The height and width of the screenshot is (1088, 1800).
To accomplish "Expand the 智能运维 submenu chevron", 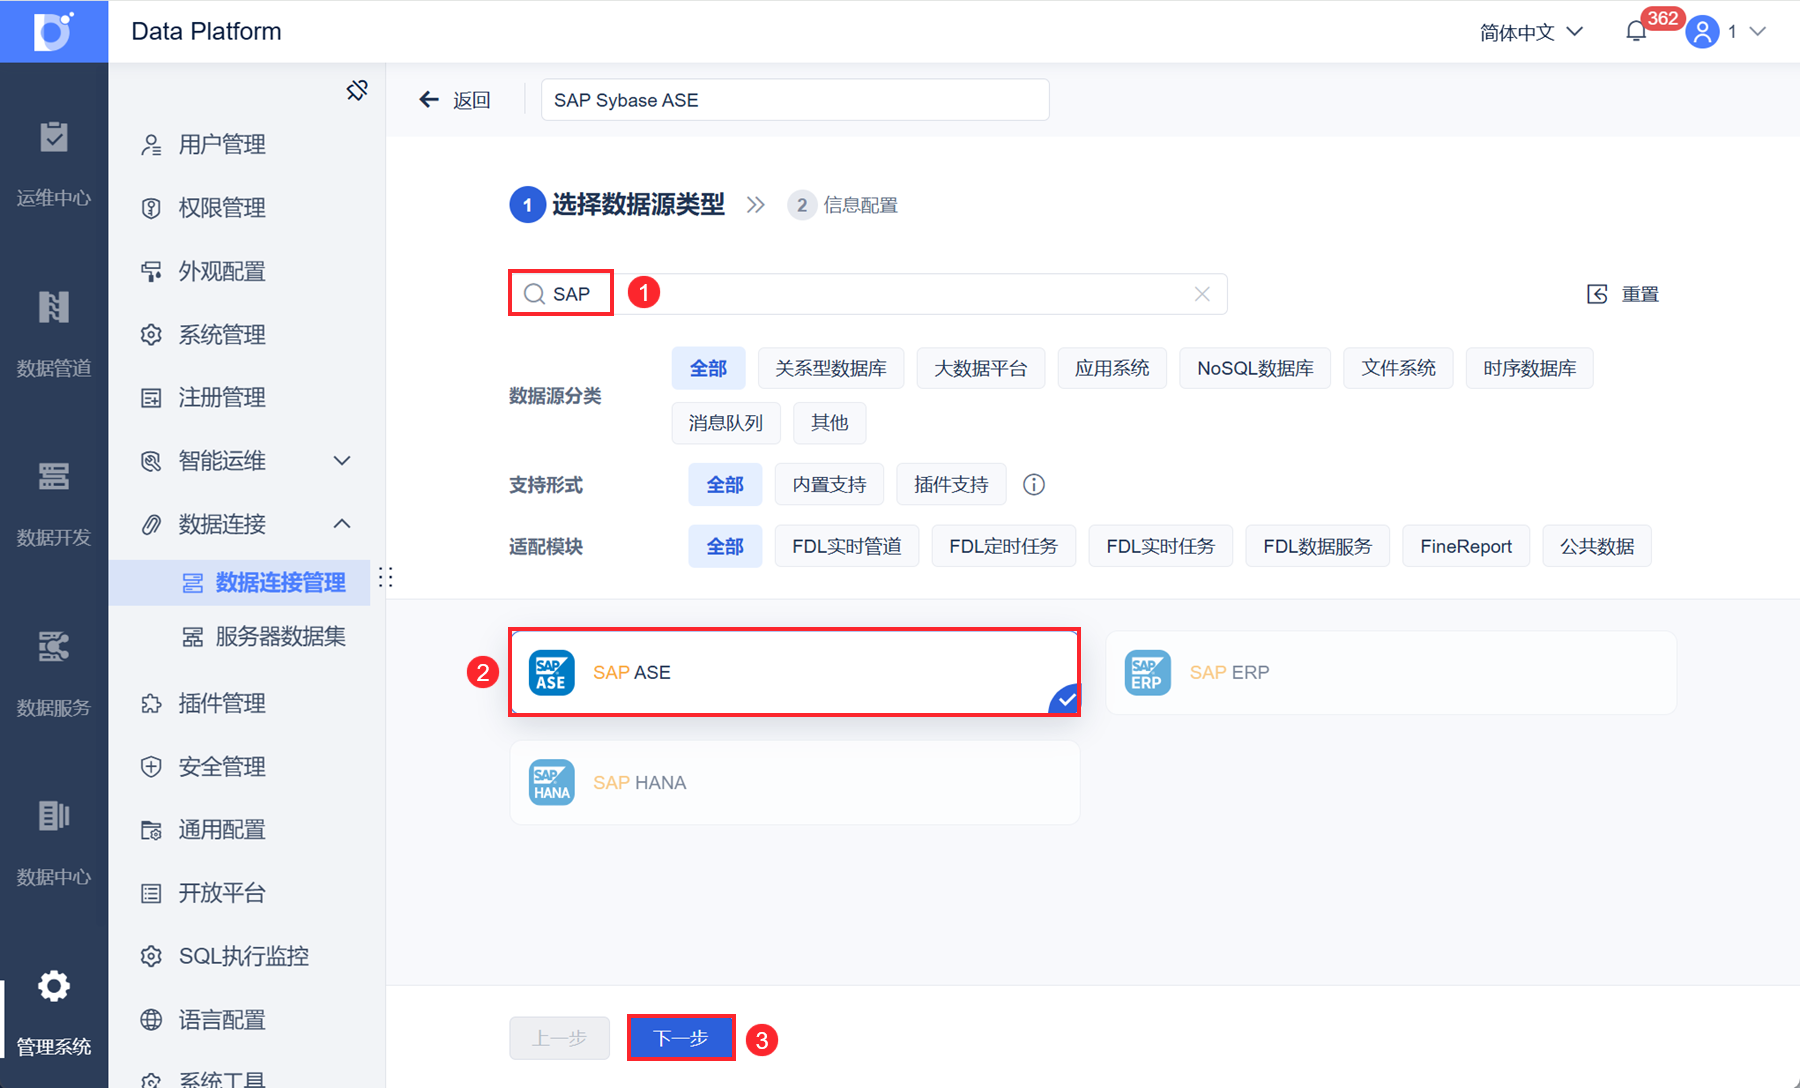I will point(342,461).
